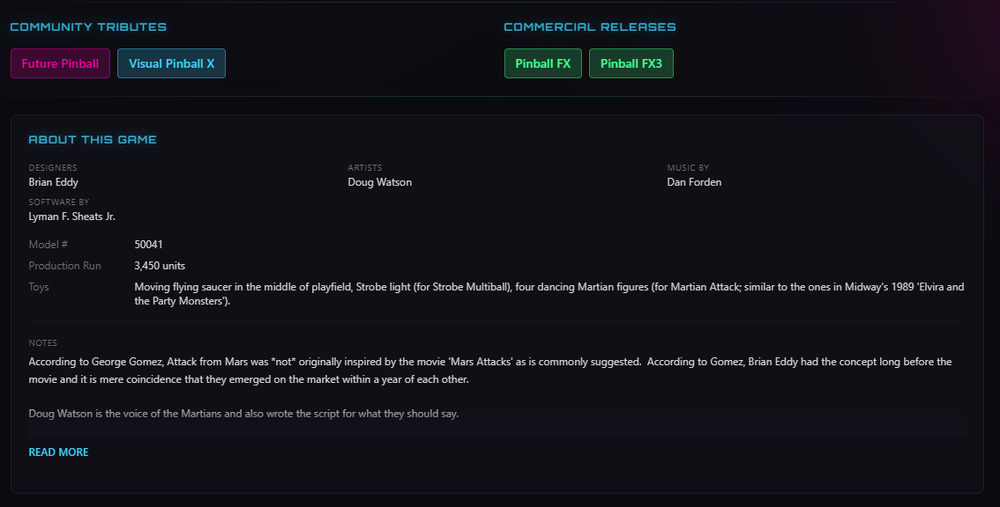Click the Notes label
Viewport: 1000px width, 507px height.
tap(43, 343)
